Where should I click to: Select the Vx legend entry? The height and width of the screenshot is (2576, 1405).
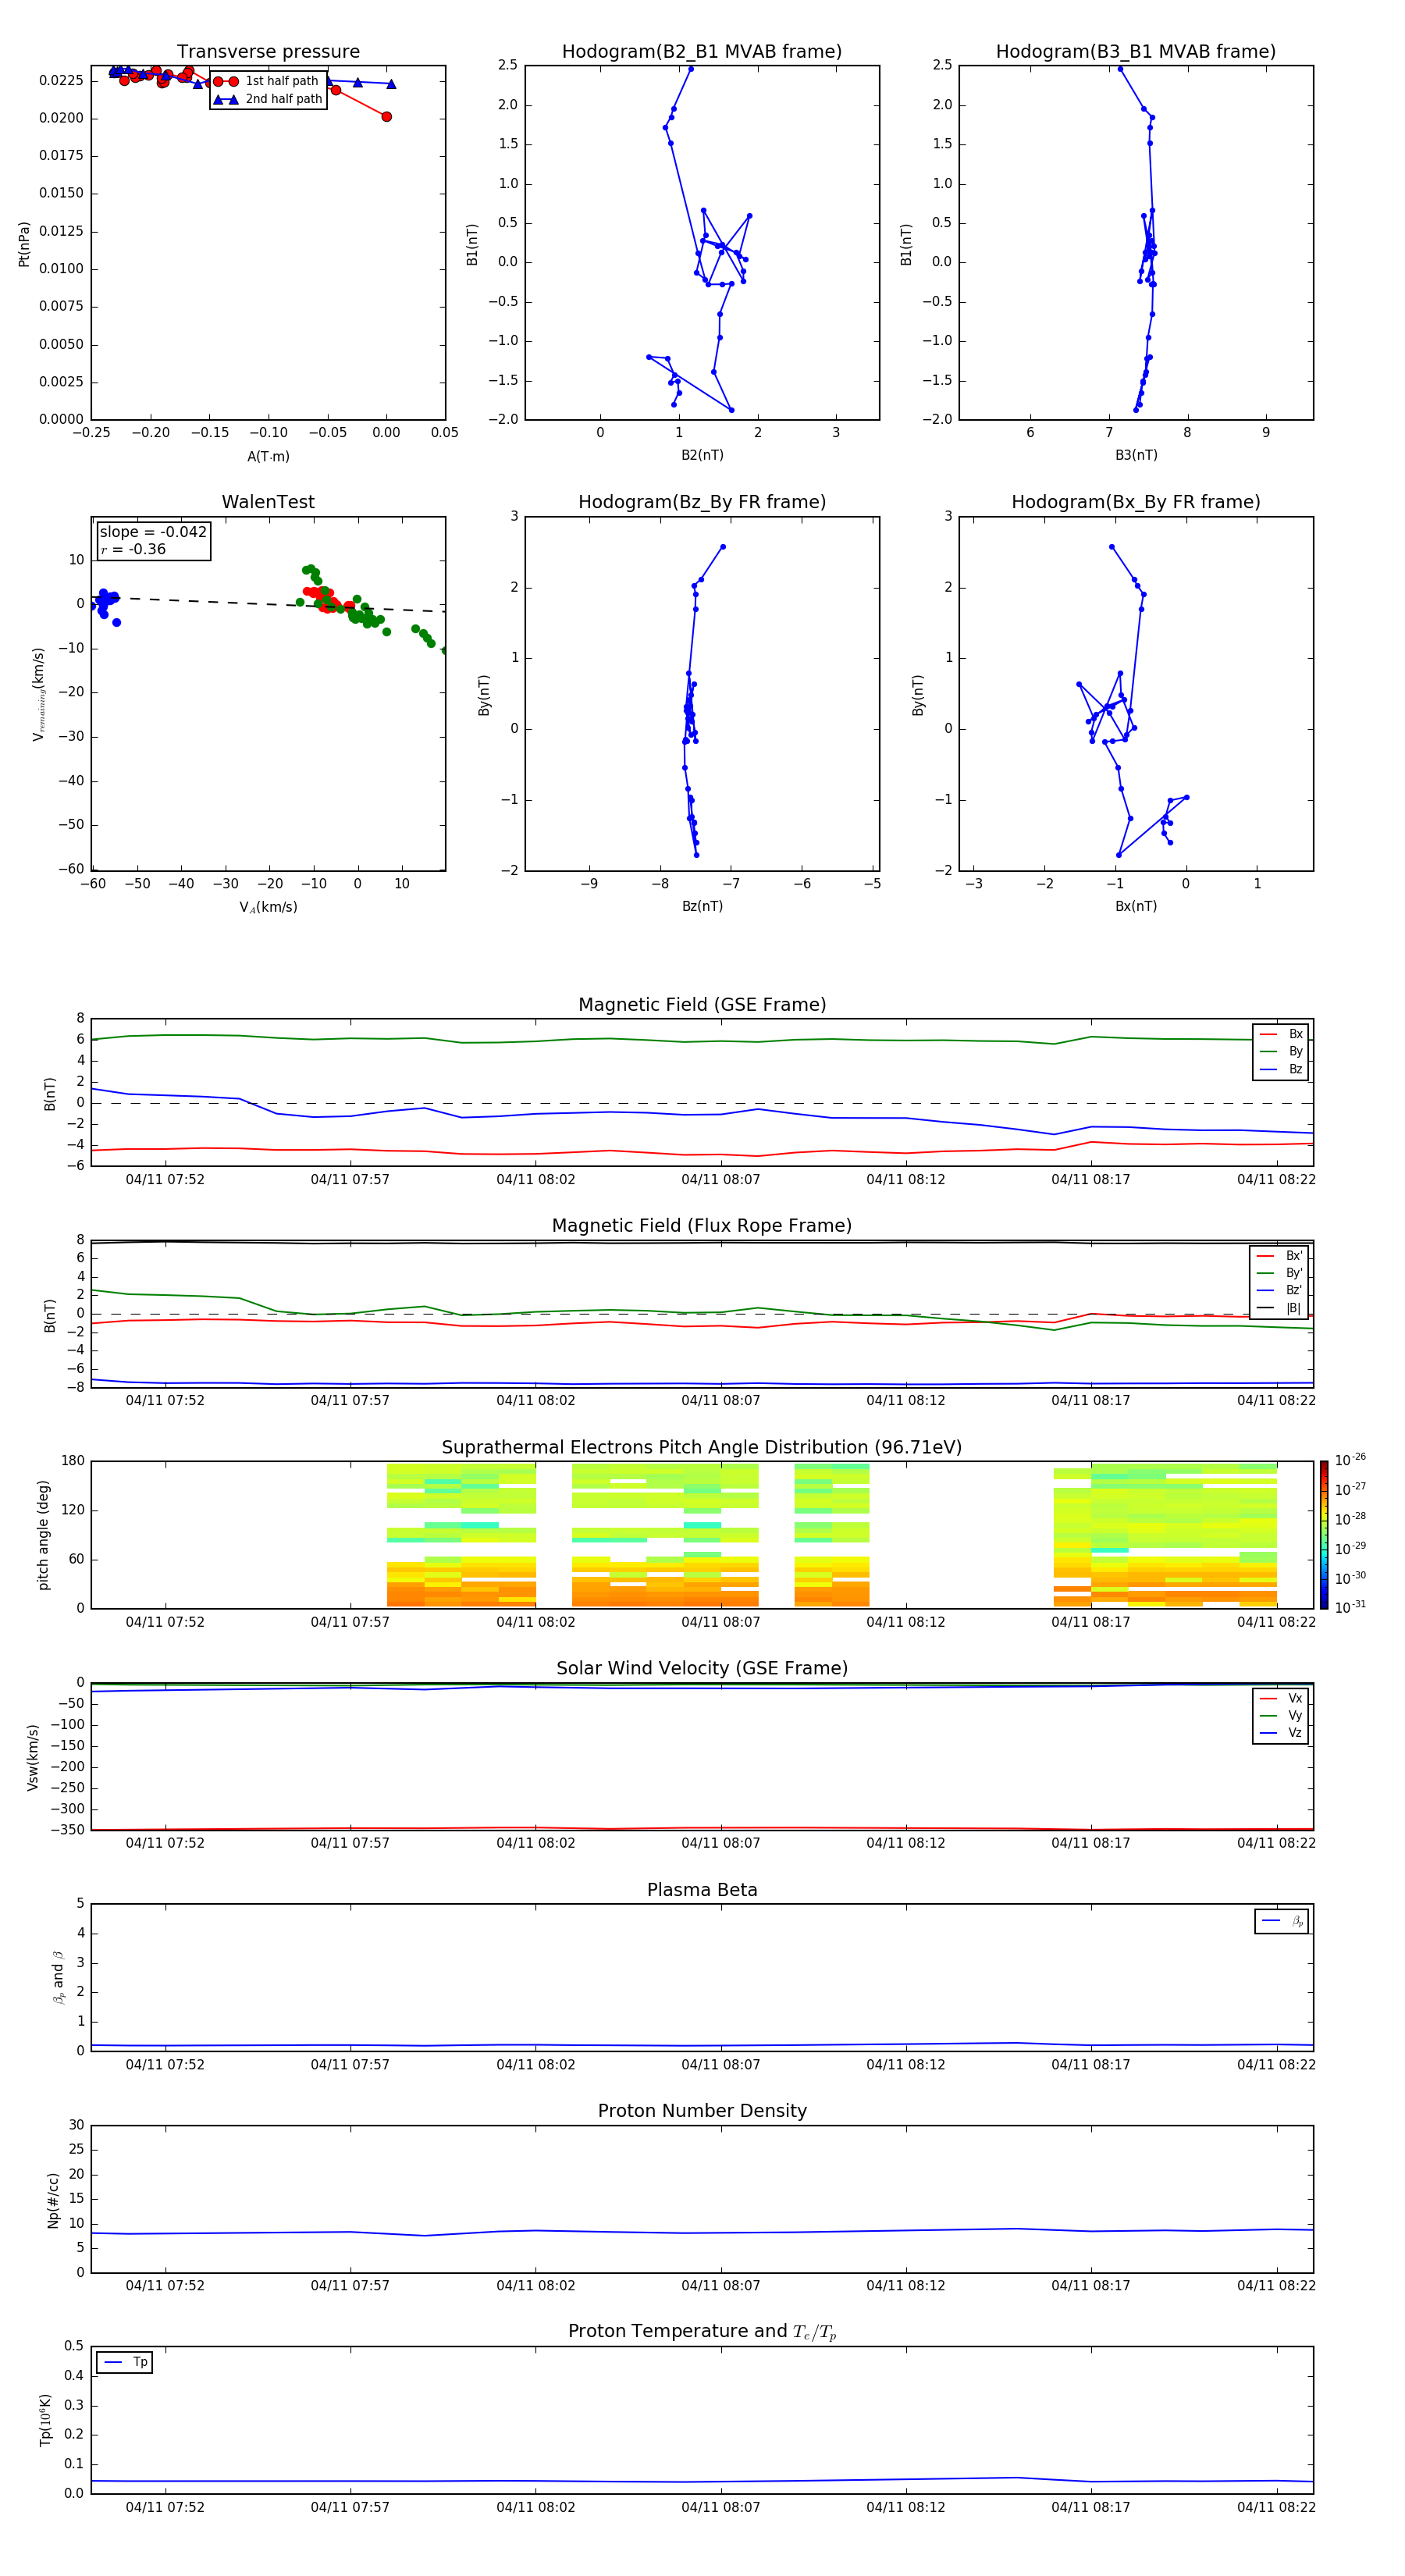pyautogui.click(x=1281, y=1698)
